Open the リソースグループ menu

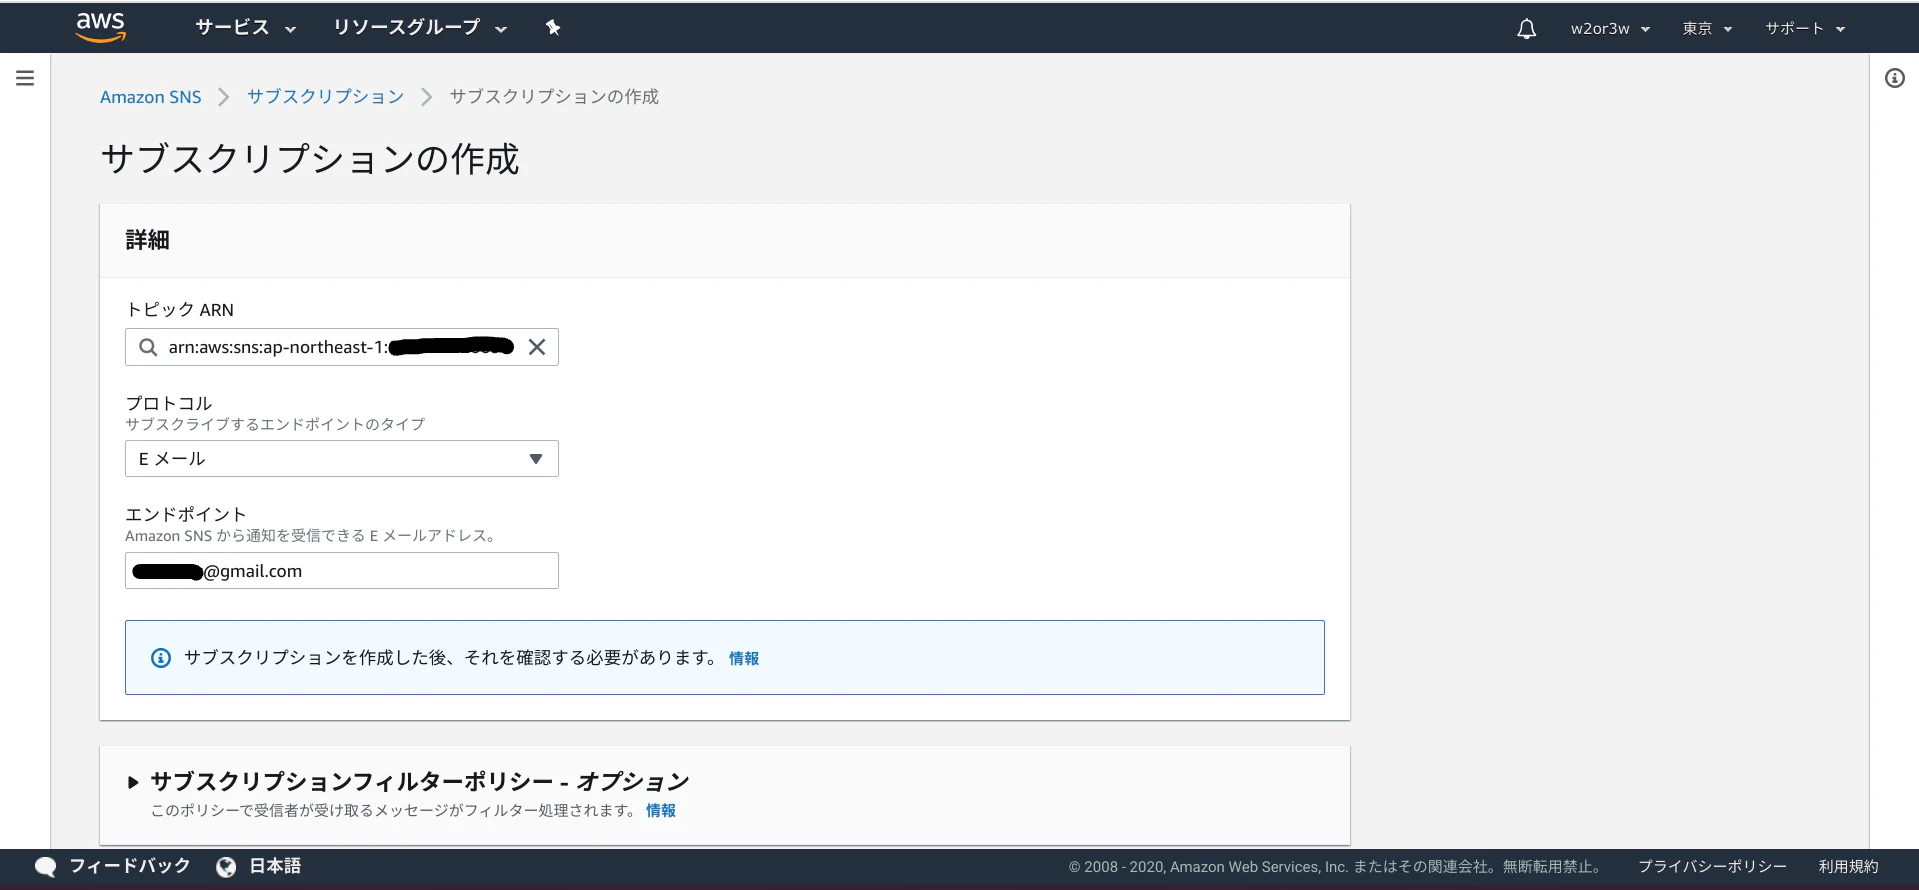(420, 28)
